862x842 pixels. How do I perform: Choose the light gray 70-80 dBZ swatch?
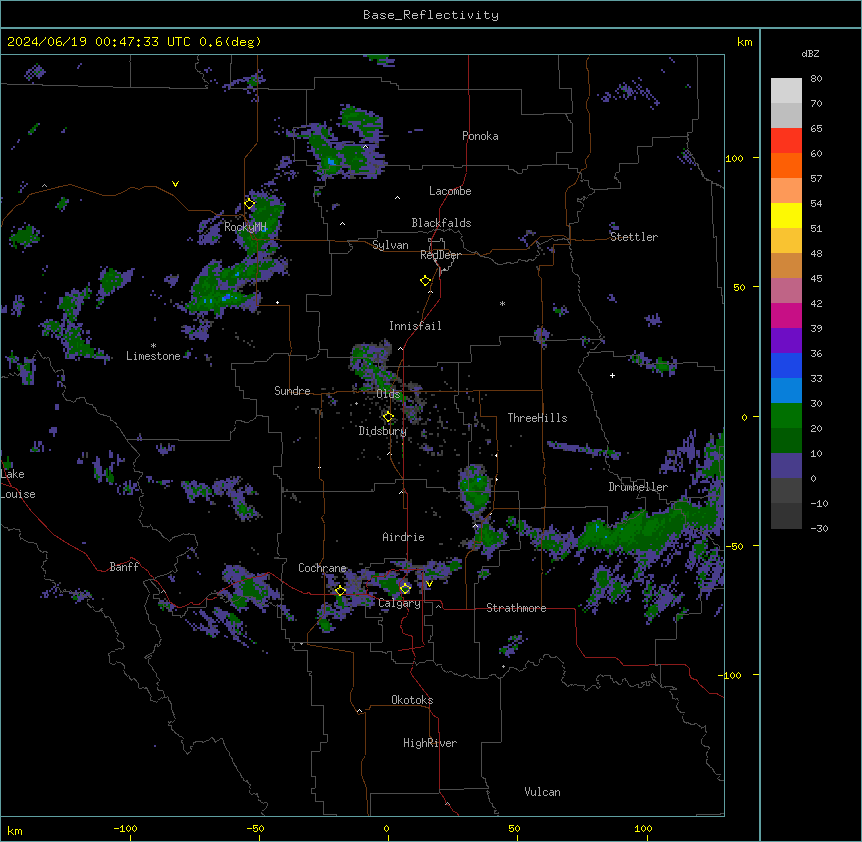[x=786, y=91]
